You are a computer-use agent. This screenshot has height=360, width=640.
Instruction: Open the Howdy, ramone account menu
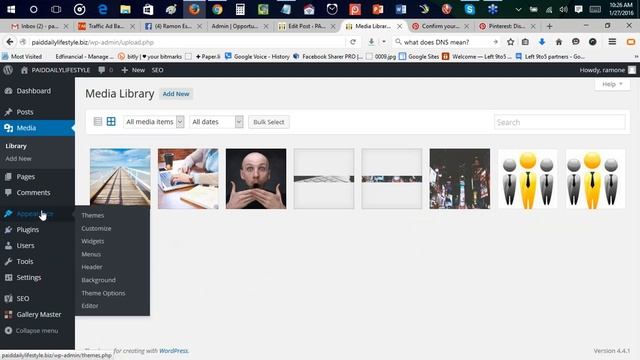click(x=607, y=70)
